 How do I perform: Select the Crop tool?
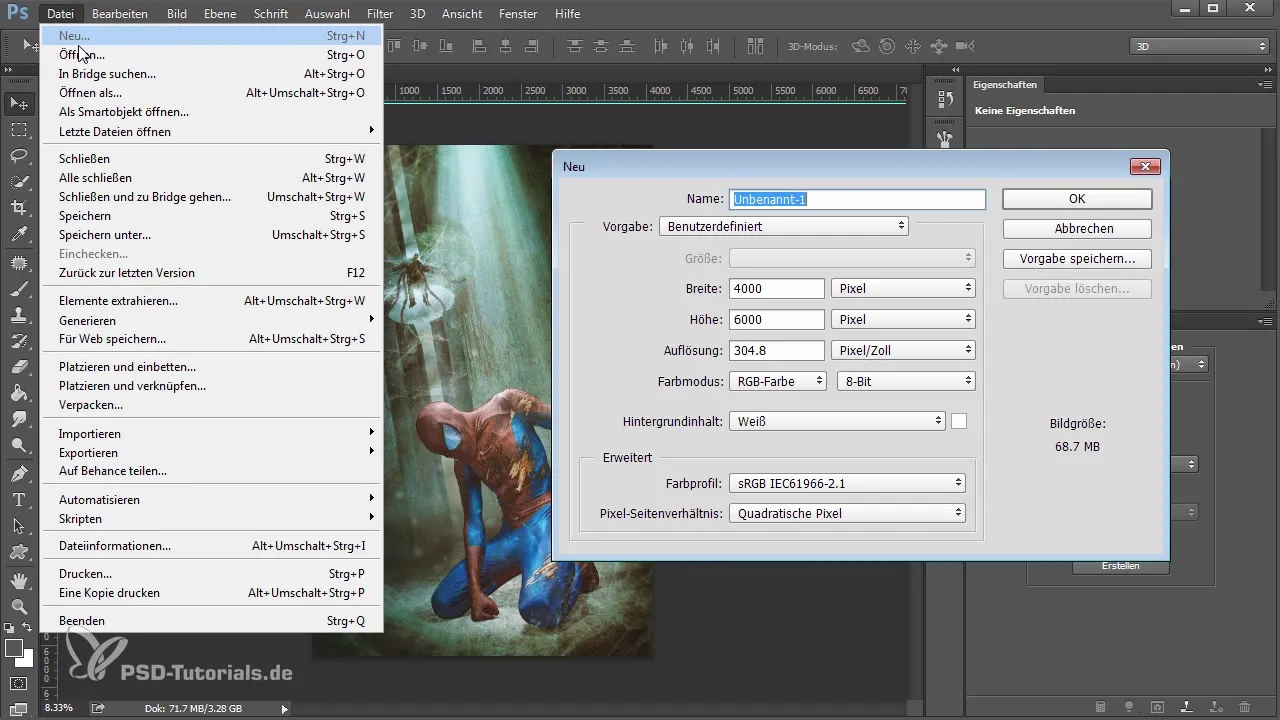(x=18, y=208)
